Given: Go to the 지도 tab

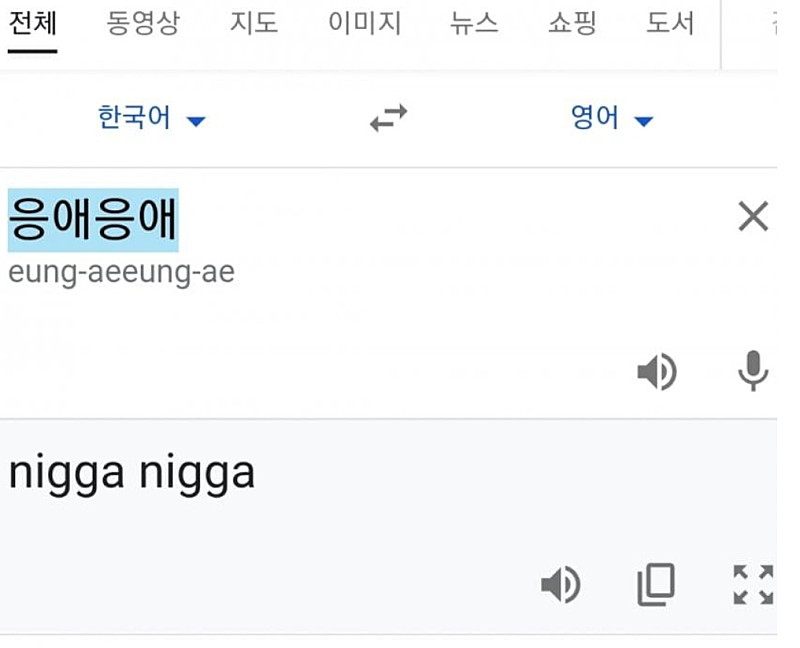Looking at the screenshot, I should [254, 24].
